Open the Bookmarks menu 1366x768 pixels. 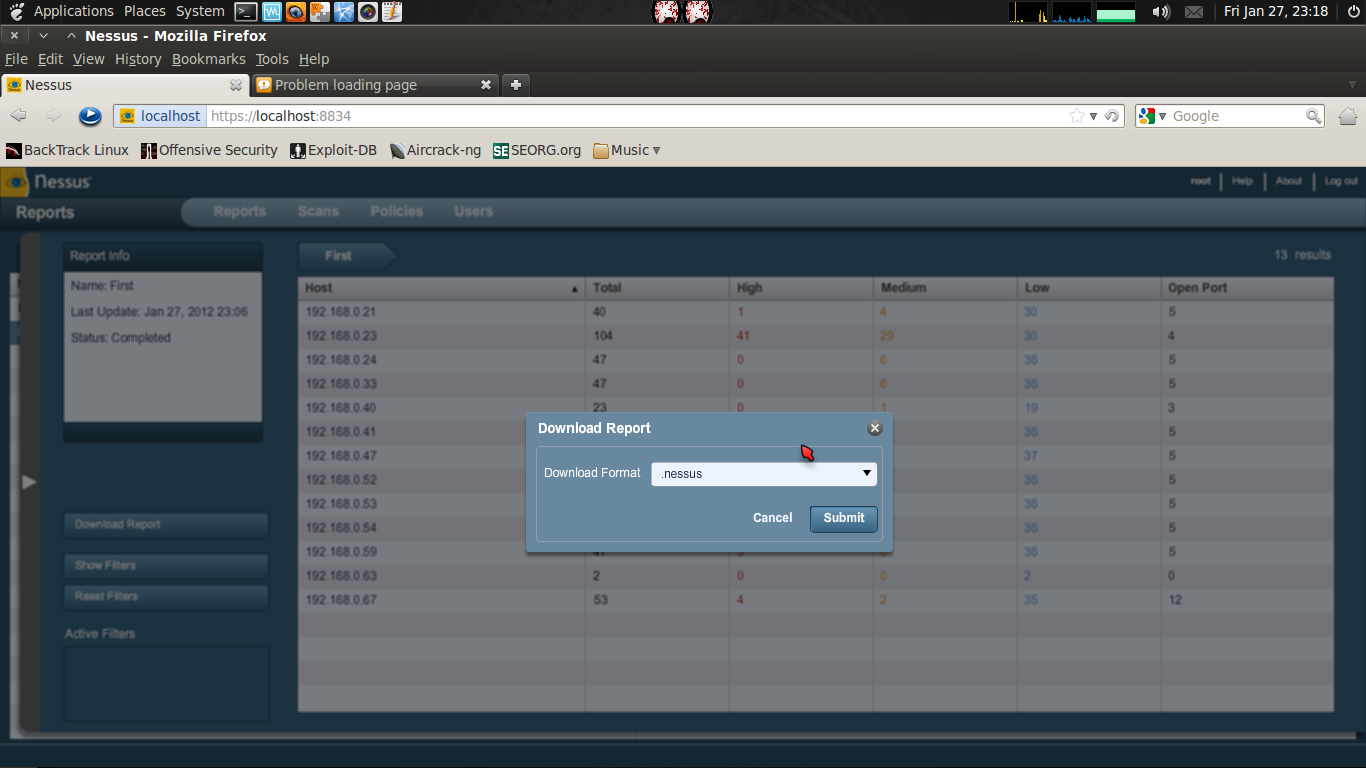208,59
